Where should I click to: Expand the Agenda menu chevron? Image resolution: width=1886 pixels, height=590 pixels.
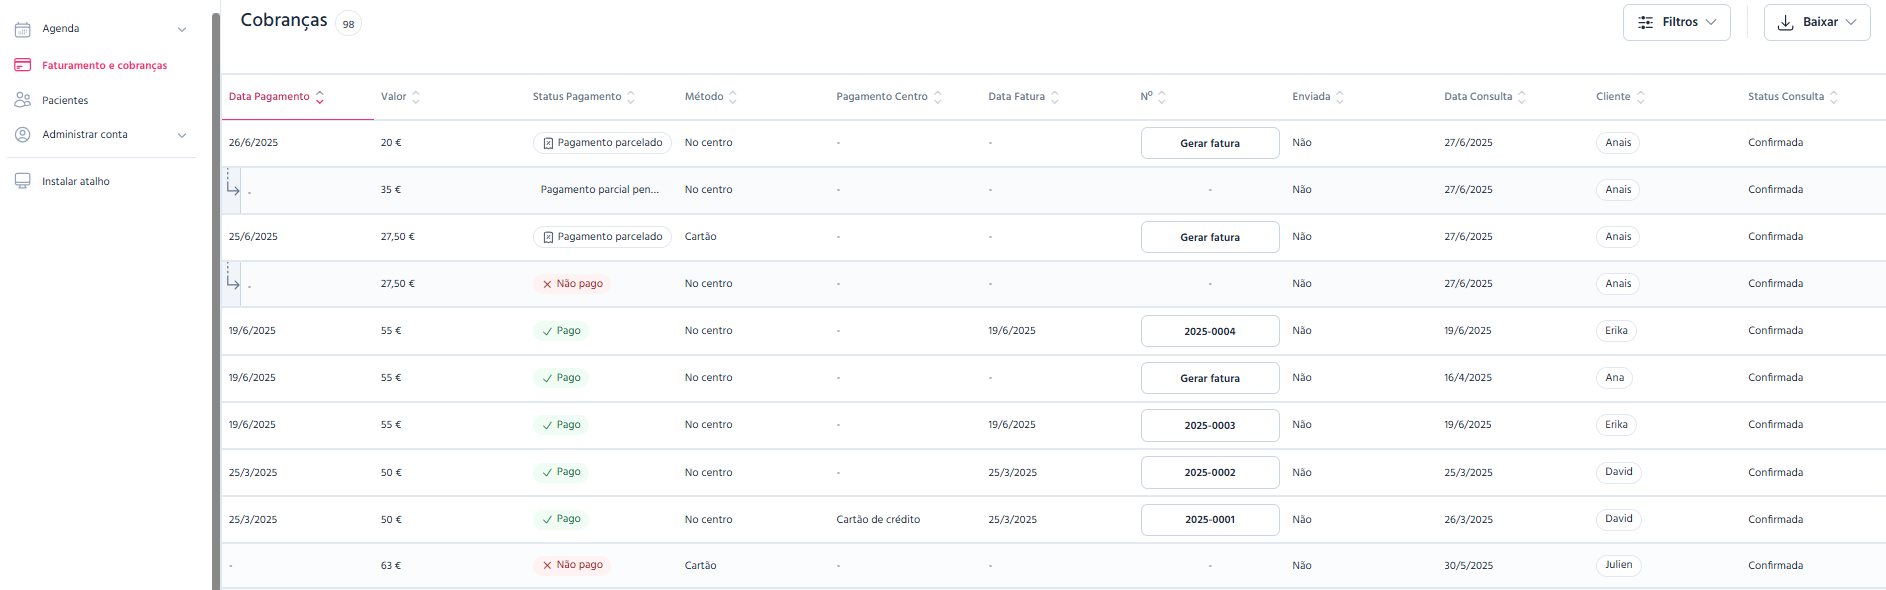click(x=182, y=29)
